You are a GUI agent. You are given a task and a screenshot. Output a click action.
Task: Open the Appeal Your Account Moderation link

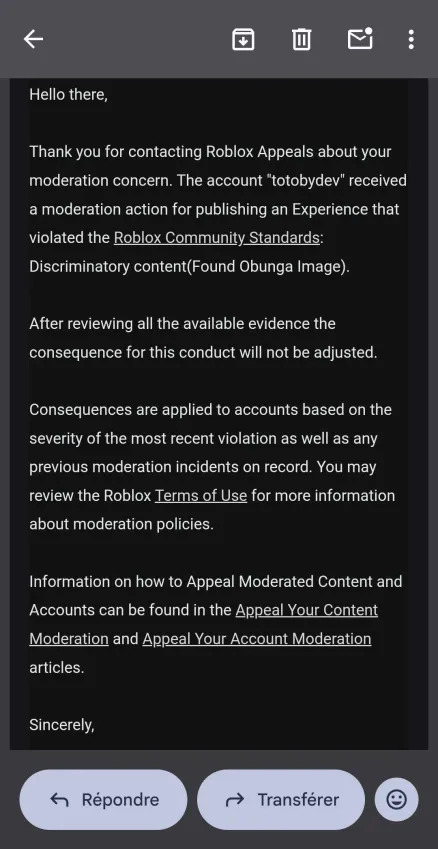(x=257, y=638)
